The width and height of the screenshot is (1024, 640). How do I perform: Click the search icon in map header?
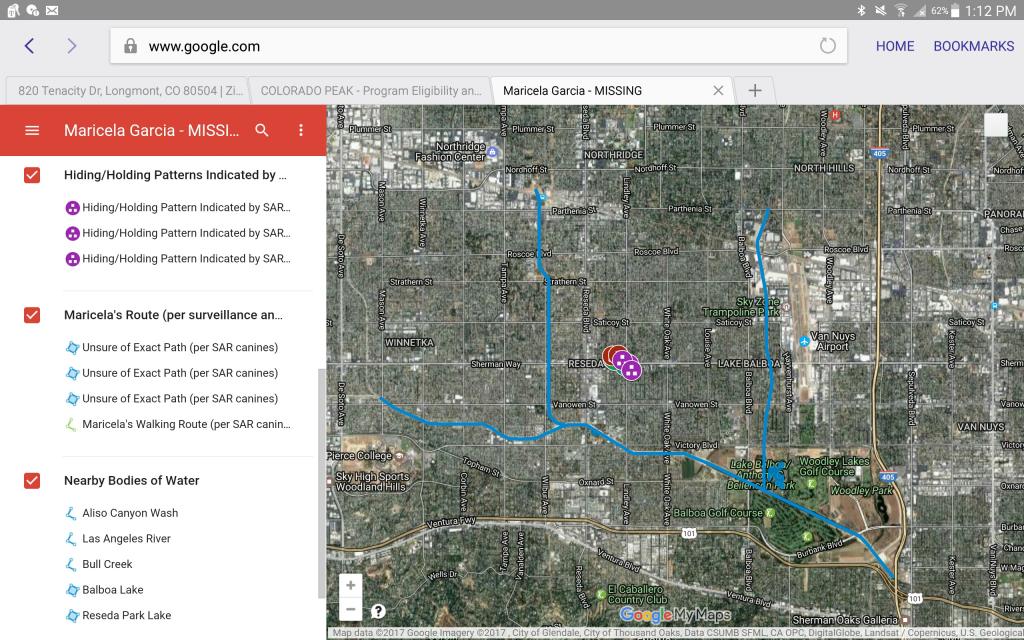(262, 130)
